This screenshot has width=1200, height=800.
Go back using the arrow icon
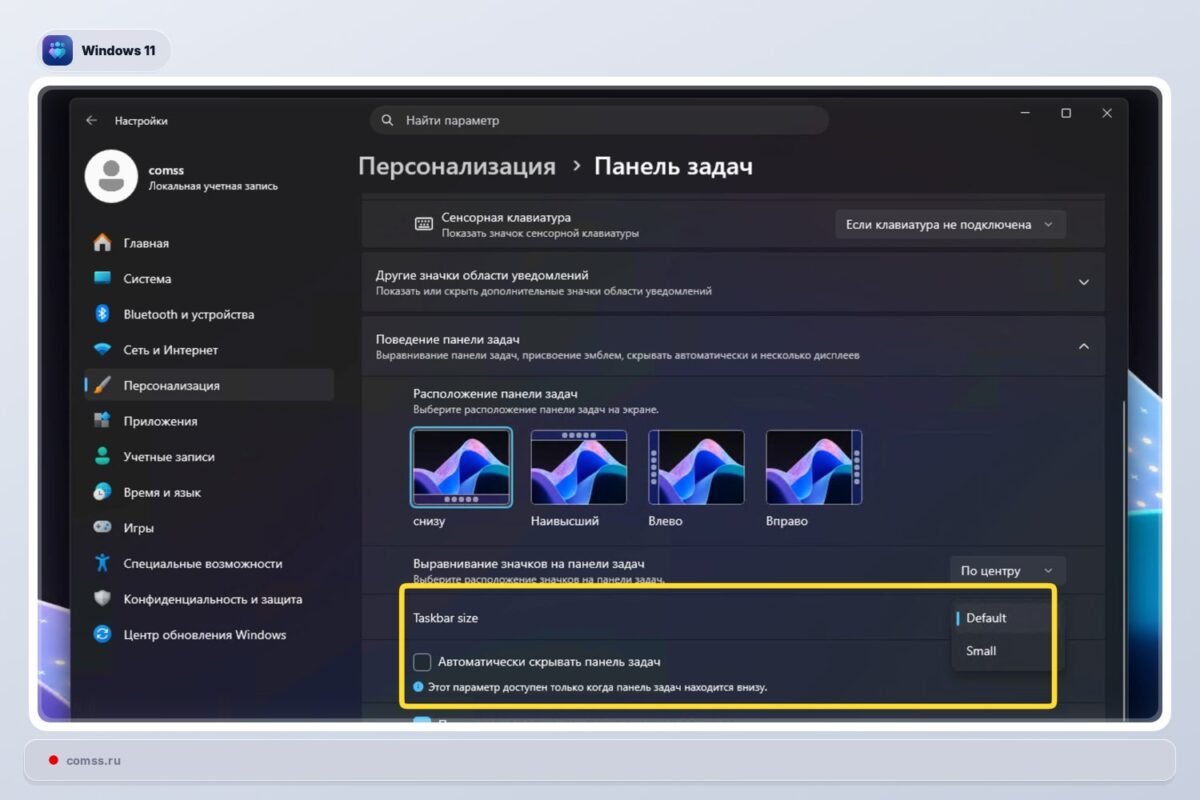(92, 120)
